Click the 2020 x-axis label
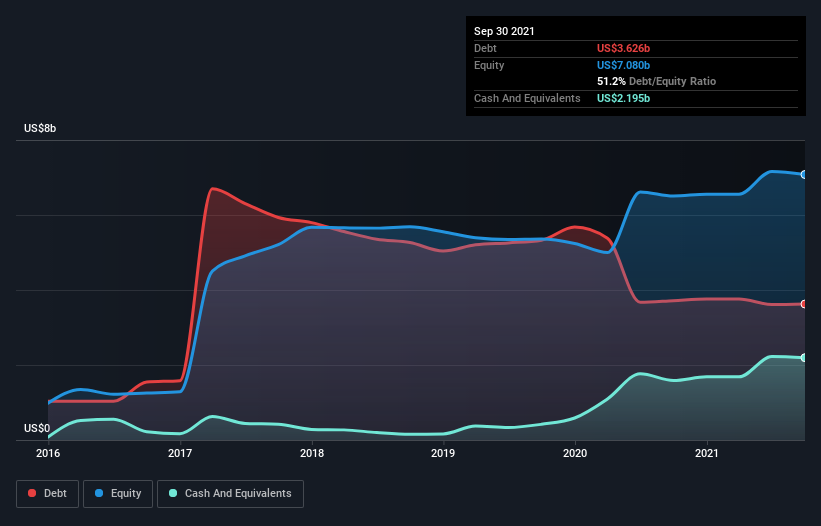This screenshot has width=821, height=526. (575, 453)
